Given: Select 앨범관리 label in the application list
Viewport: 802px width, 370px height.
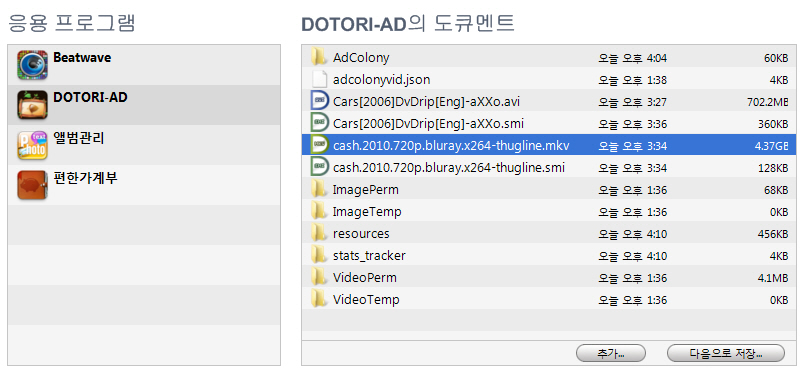Looking at the screenshot, I should [x=79, y=138].
